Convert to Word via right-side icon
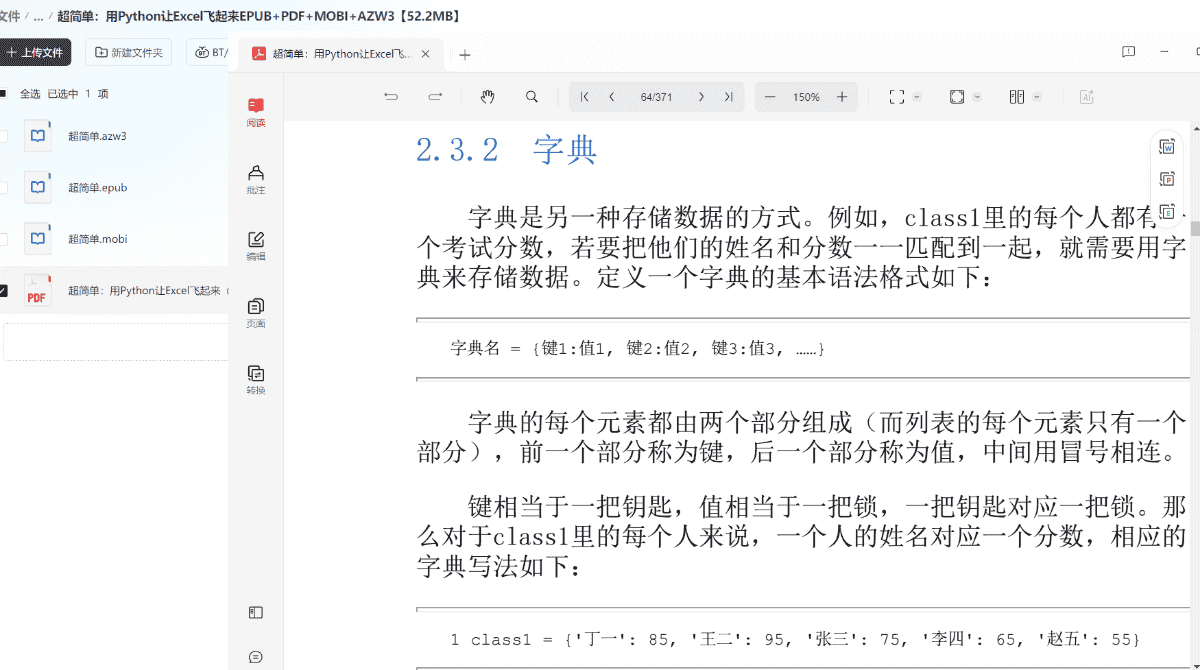The height and width of the screenshot is (670, 1200). [x=1166, y=146]
